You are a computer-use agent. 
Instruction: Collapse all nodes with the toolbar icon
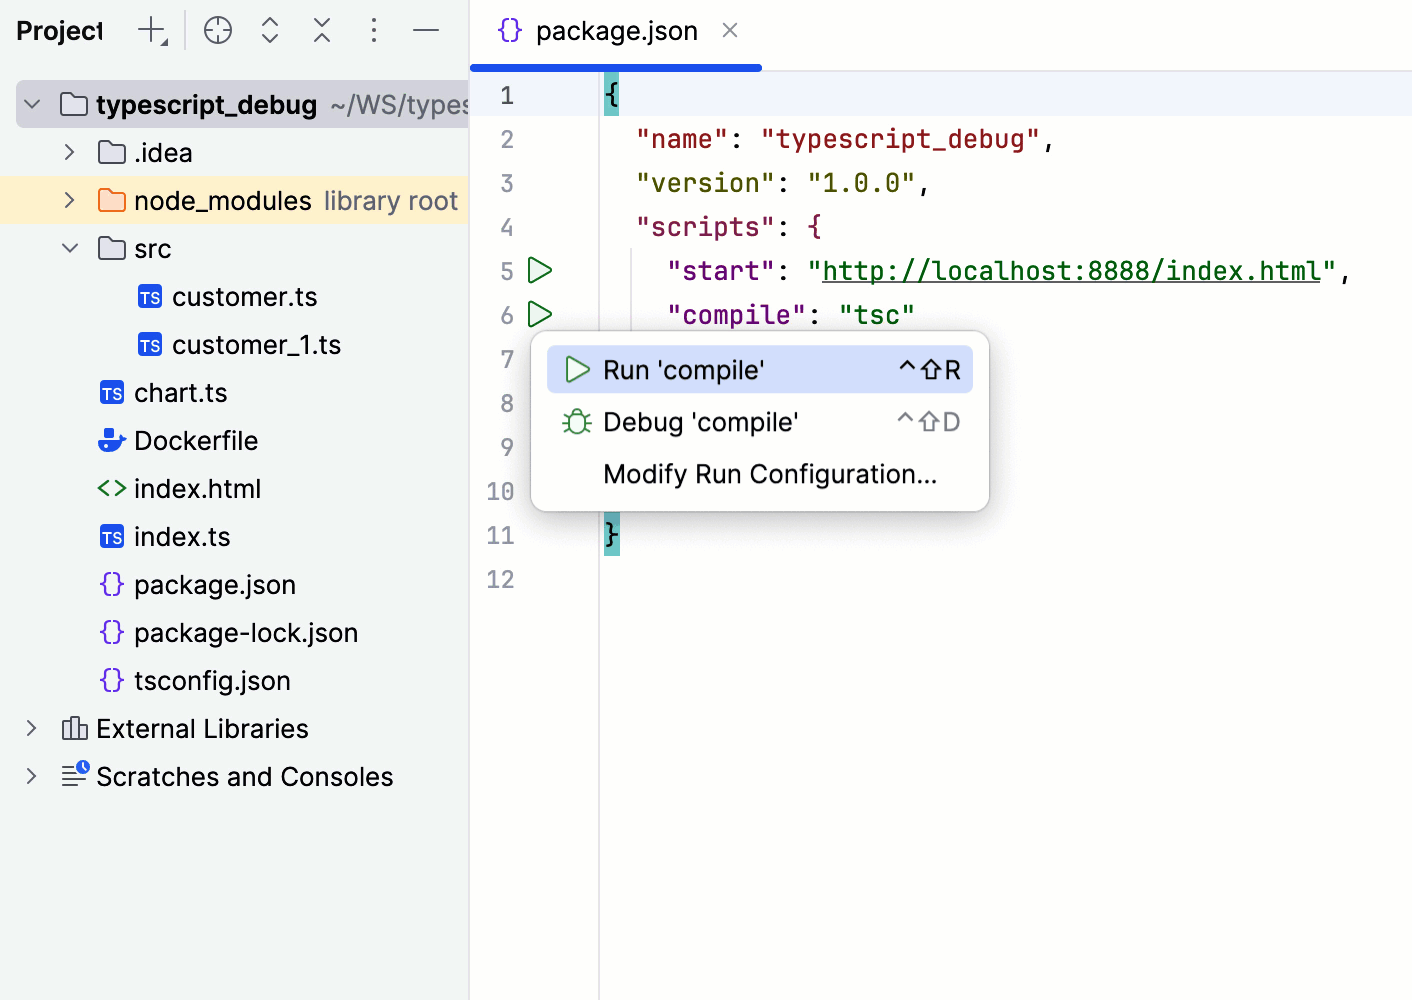(x=321, y=30)
